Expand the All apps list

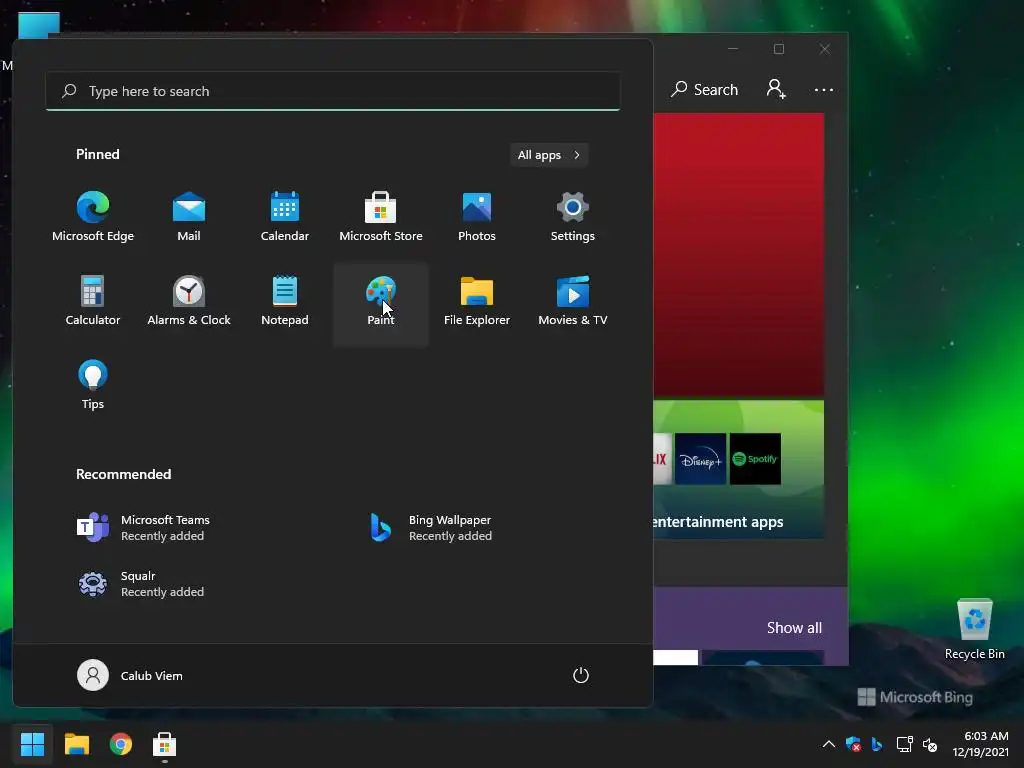[549, 155]
